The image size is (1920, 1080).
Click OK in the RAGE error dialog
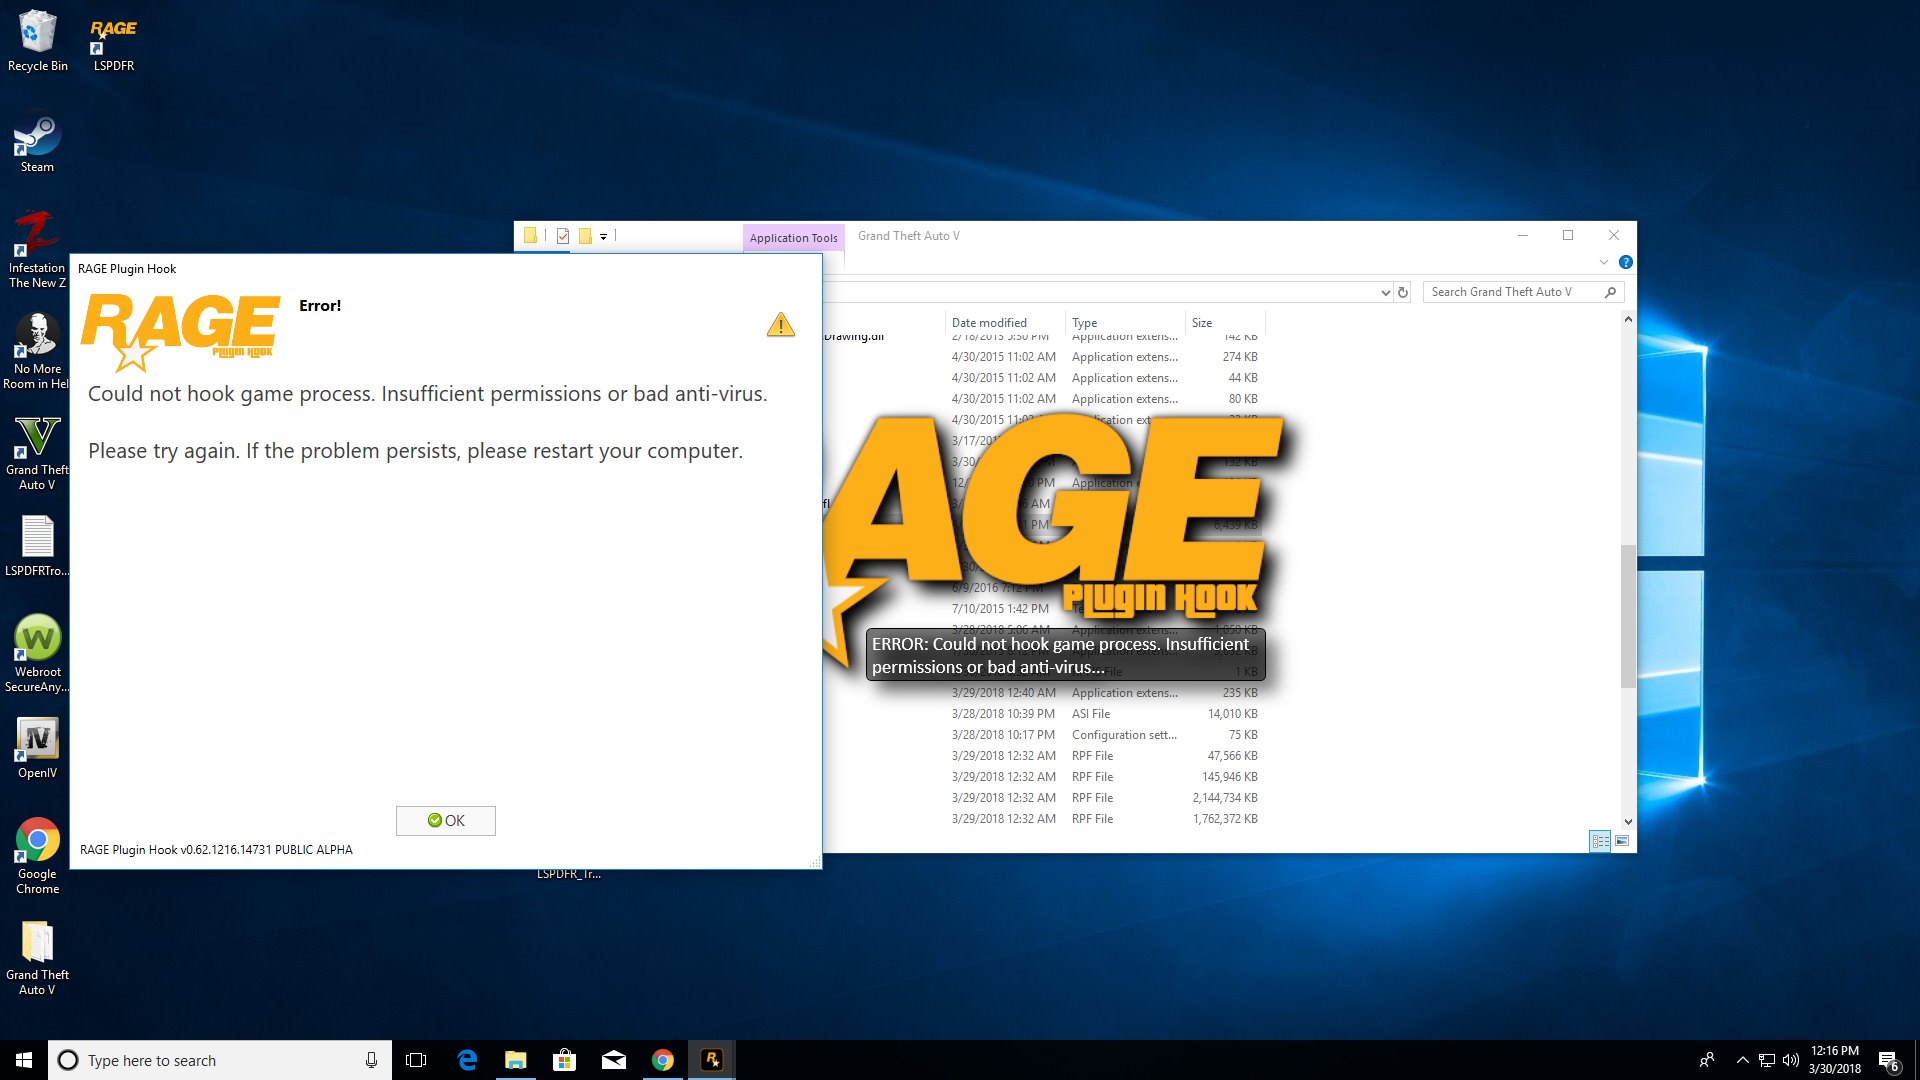(445, 820)
